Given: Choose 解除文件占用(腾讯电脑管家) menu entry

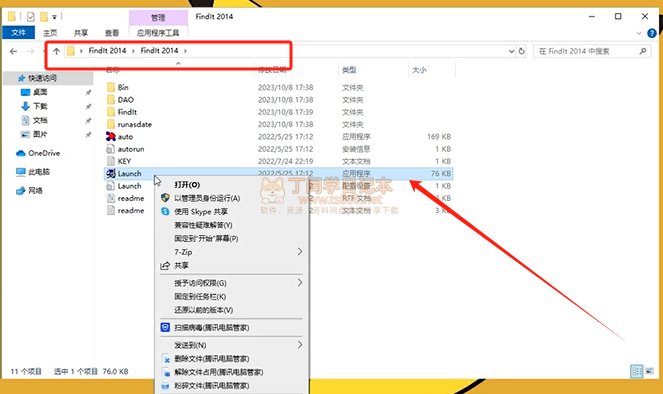Looking at the screenshot, I should click(x=232, y=372).
